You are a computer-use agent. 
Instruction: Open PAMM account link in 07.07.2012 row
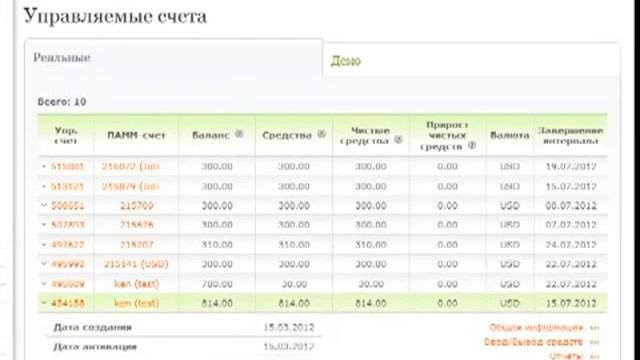(x=136, y=225)
